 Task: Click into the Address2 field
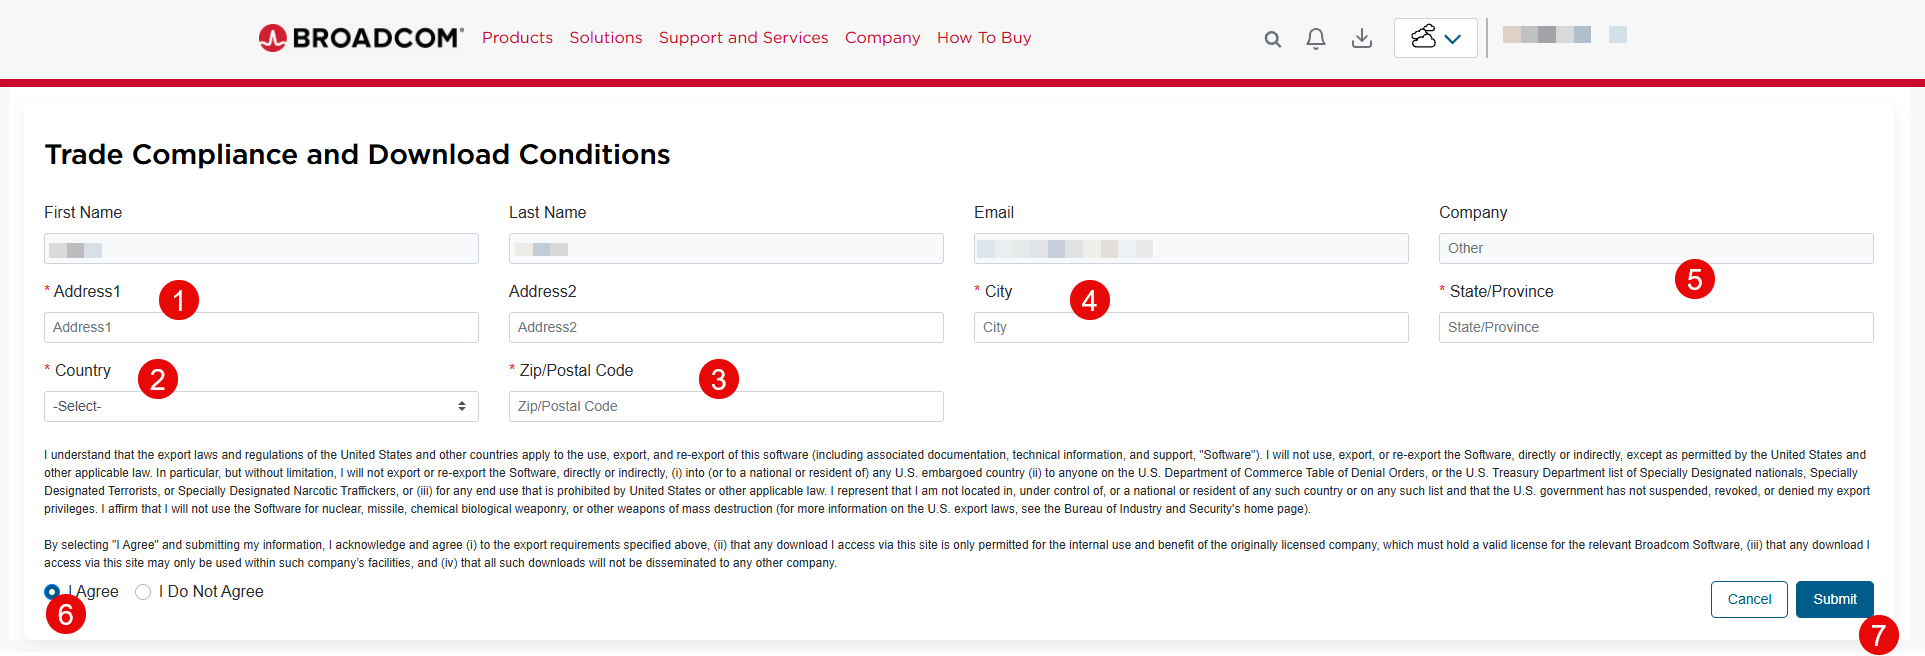tap(726, 327)
